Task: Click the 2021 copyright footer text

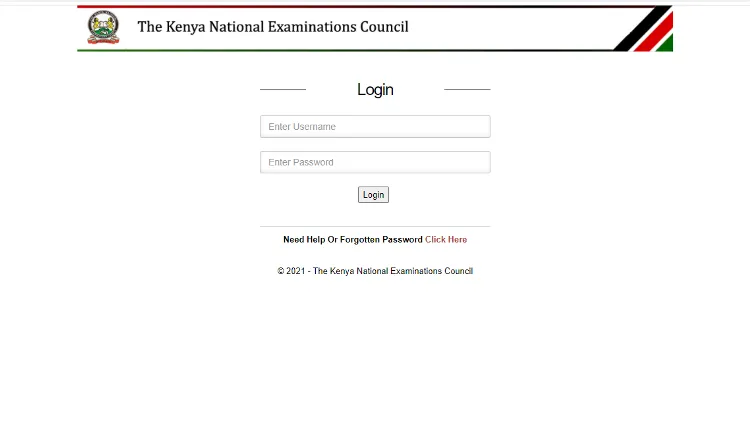Action: [x=375, y=271]
